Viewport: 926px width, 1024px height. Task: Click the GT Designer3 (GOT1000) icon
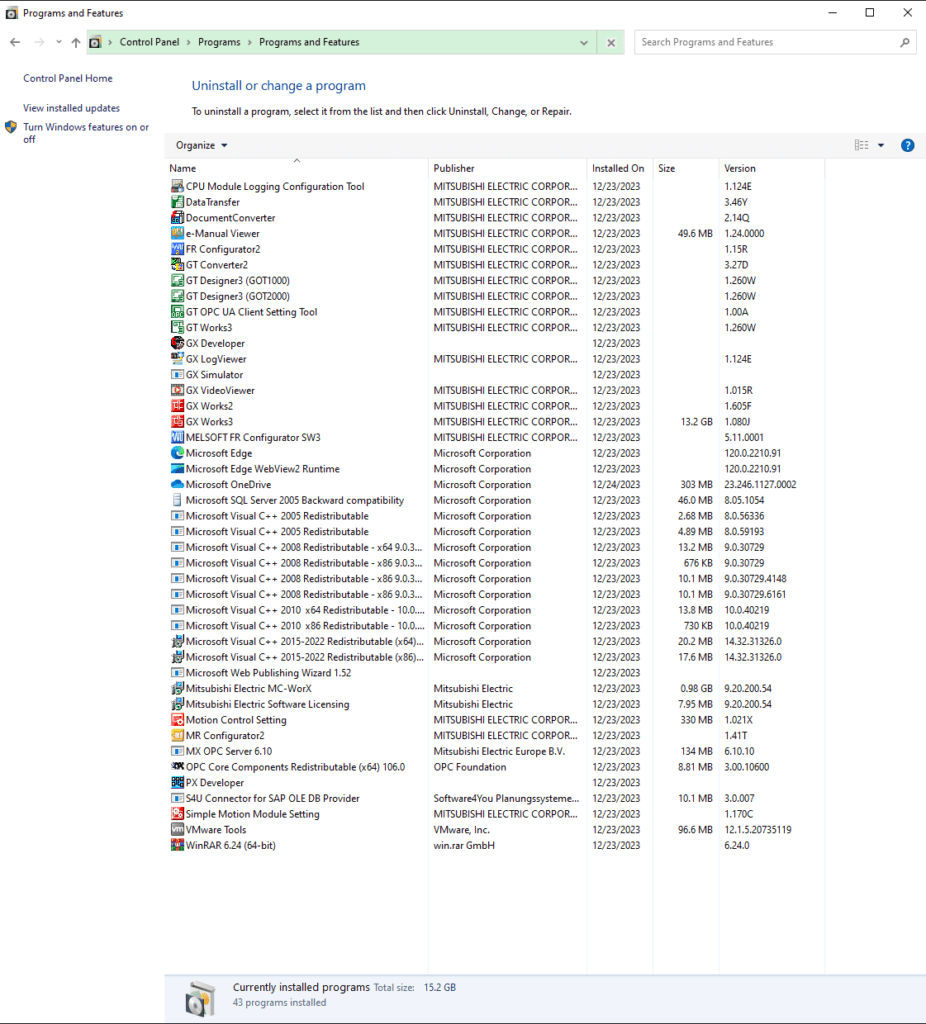coord(177,280)
